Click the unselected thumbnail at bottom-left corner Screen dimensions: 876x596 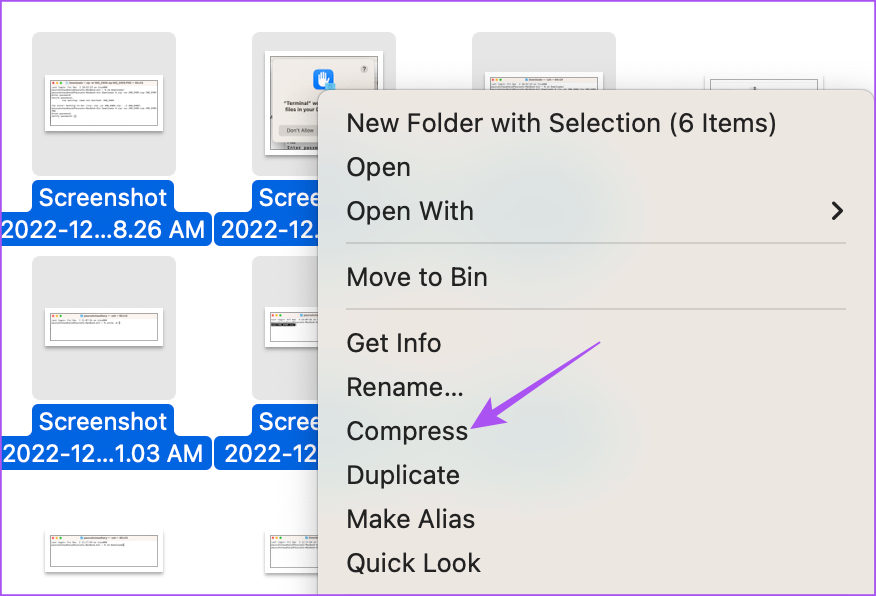[104, 552]
